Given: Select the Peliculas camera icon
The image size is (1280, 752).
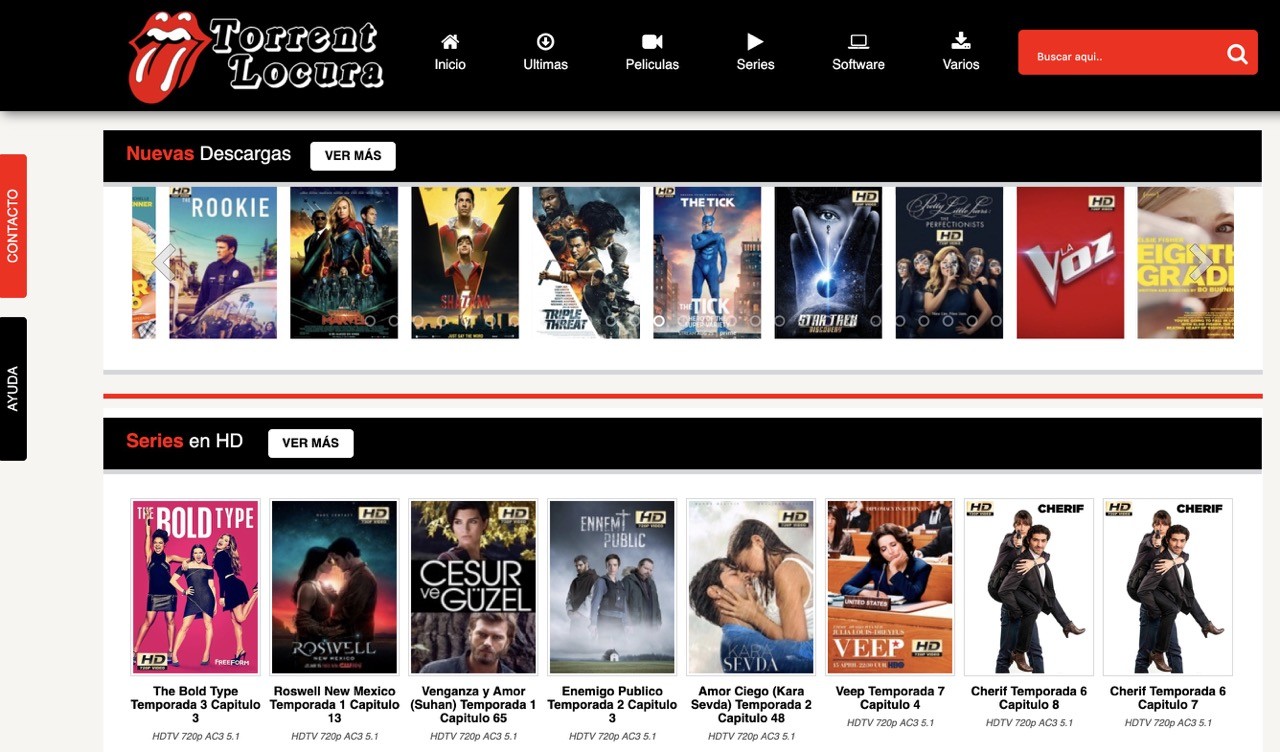Looking at the screenshot, I should pyautogui.click(x=652, y=43).
